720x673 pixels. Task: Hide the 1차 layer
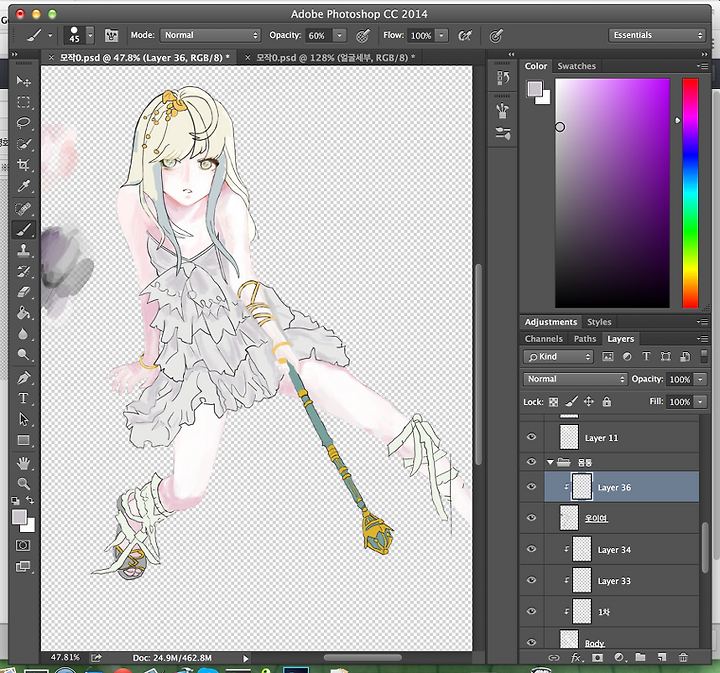531,611
